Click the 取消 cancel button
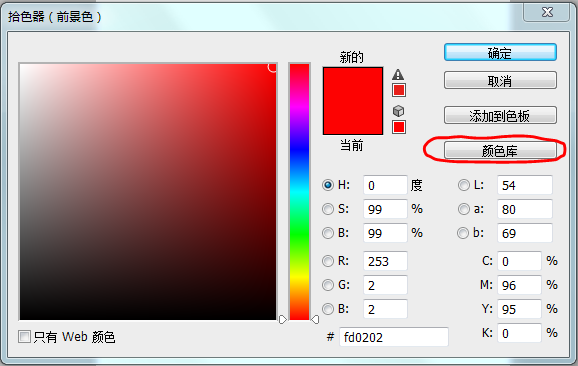Image resolution: width=578 pixels, height=366 pixels. 500,80
